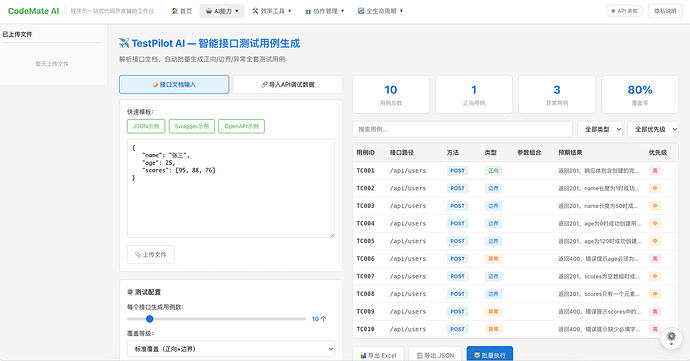690x361 pixels.
Task: Select the TC003 case ID
Action: pos(365,206)
